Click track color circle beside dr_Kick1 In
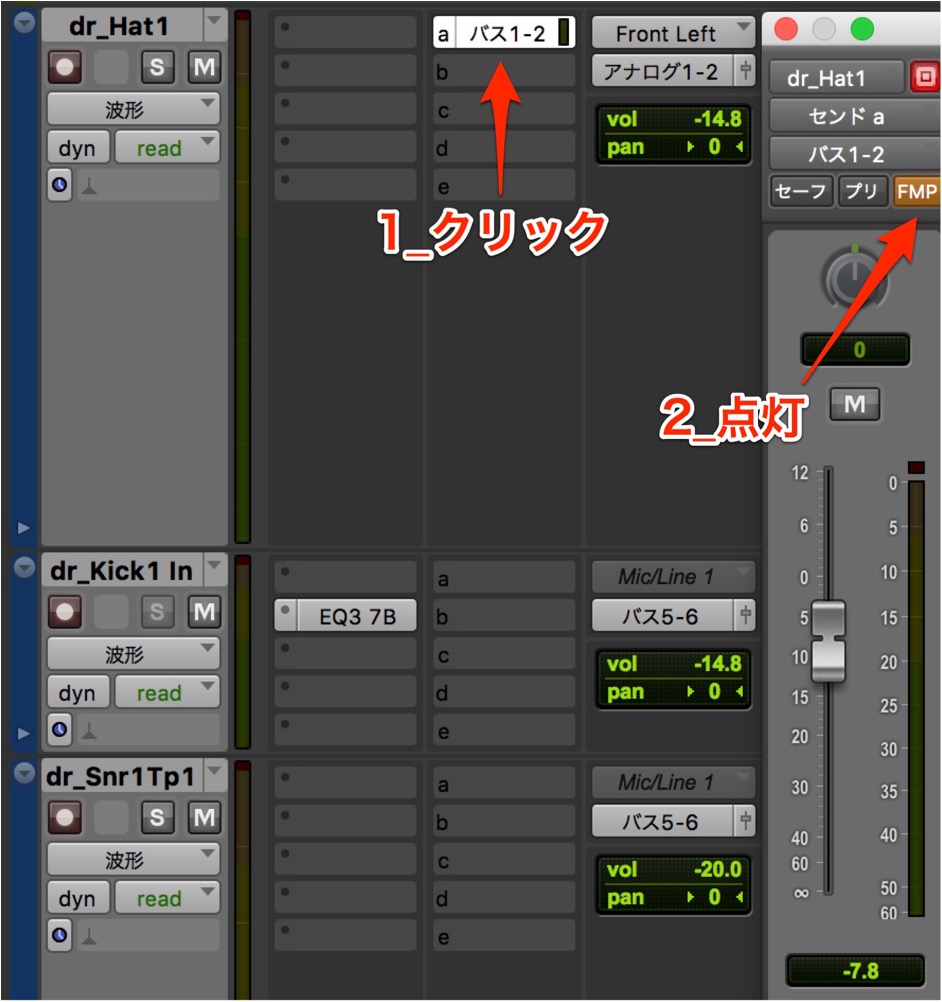 pyautogui.click(x=24, y=567)
